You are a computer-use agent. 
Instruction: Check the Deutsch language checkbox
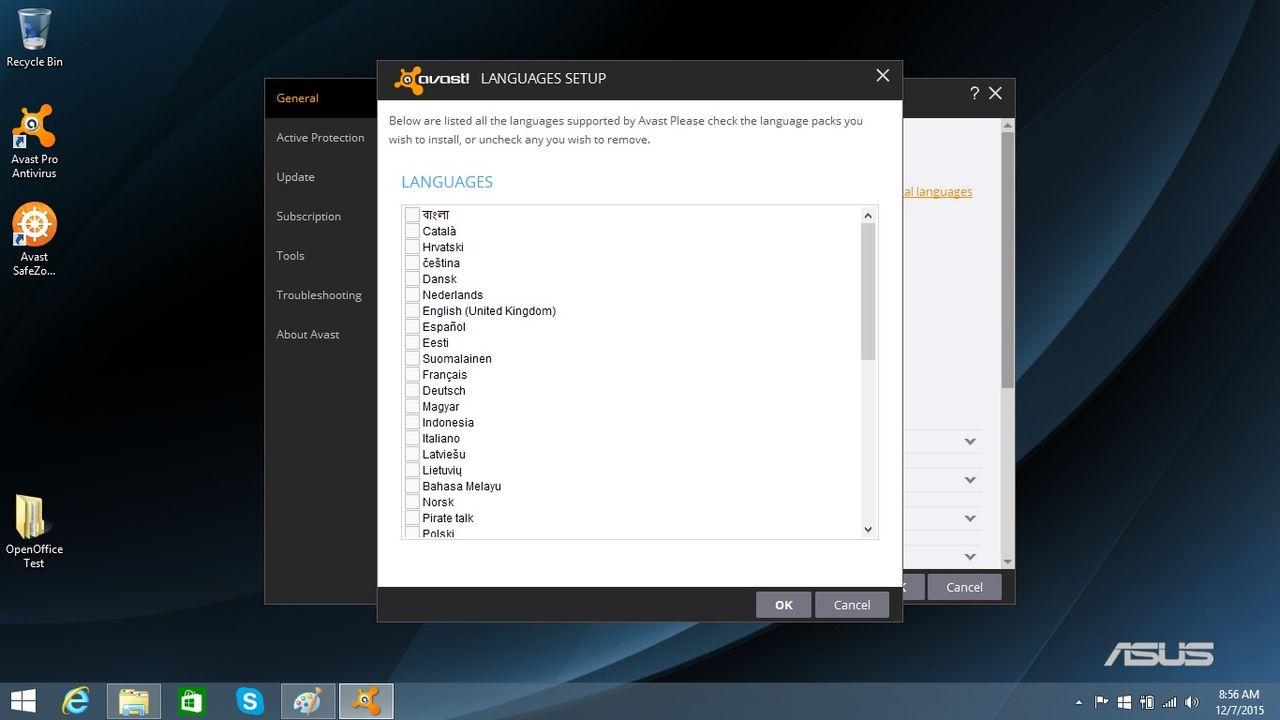[412, 391]
